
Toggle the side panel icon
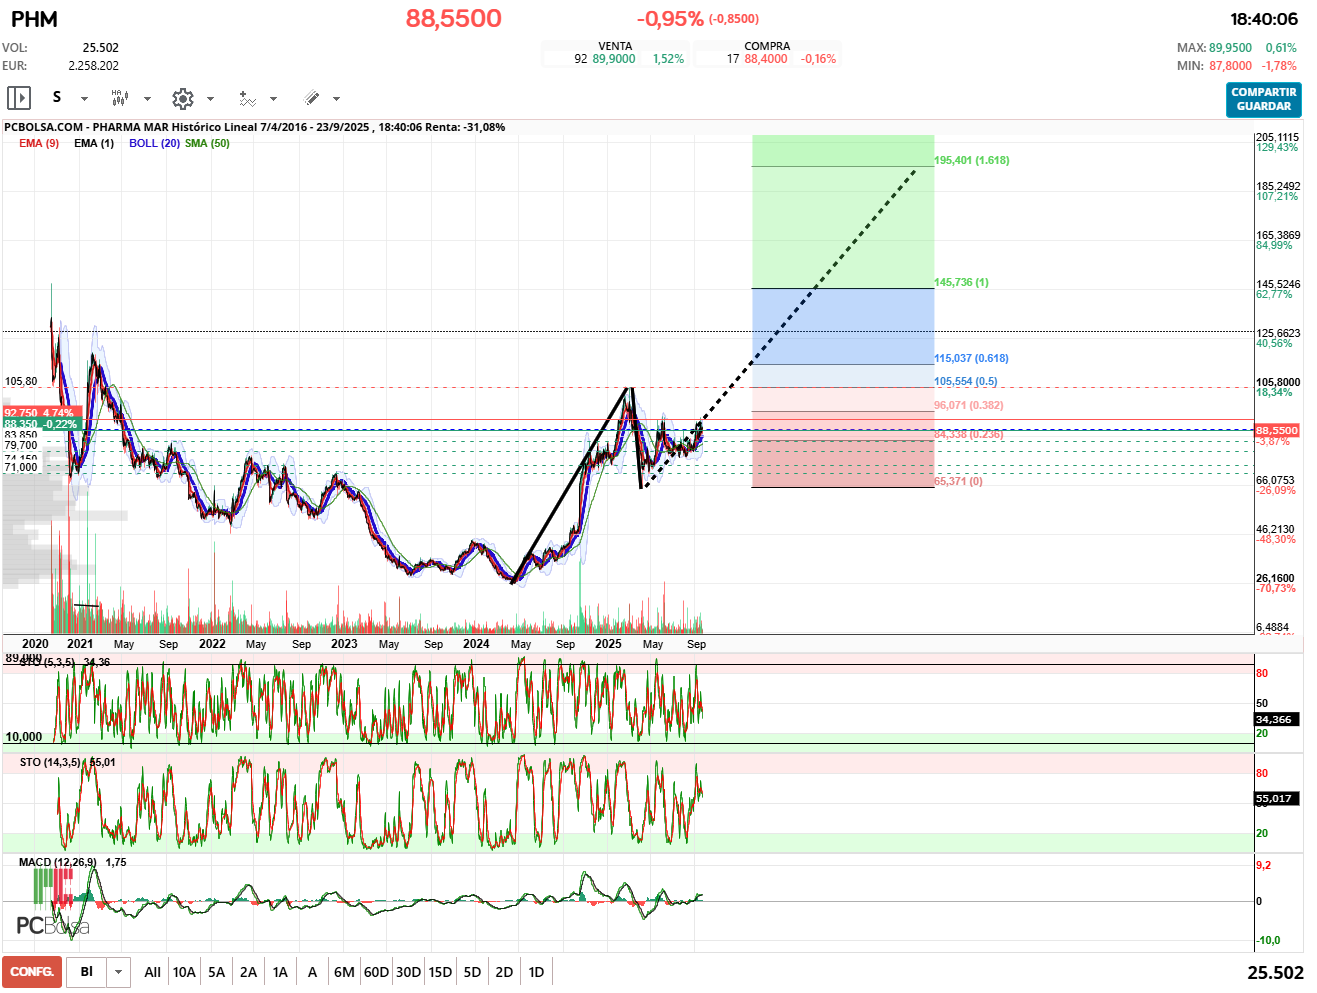point(19,98)
